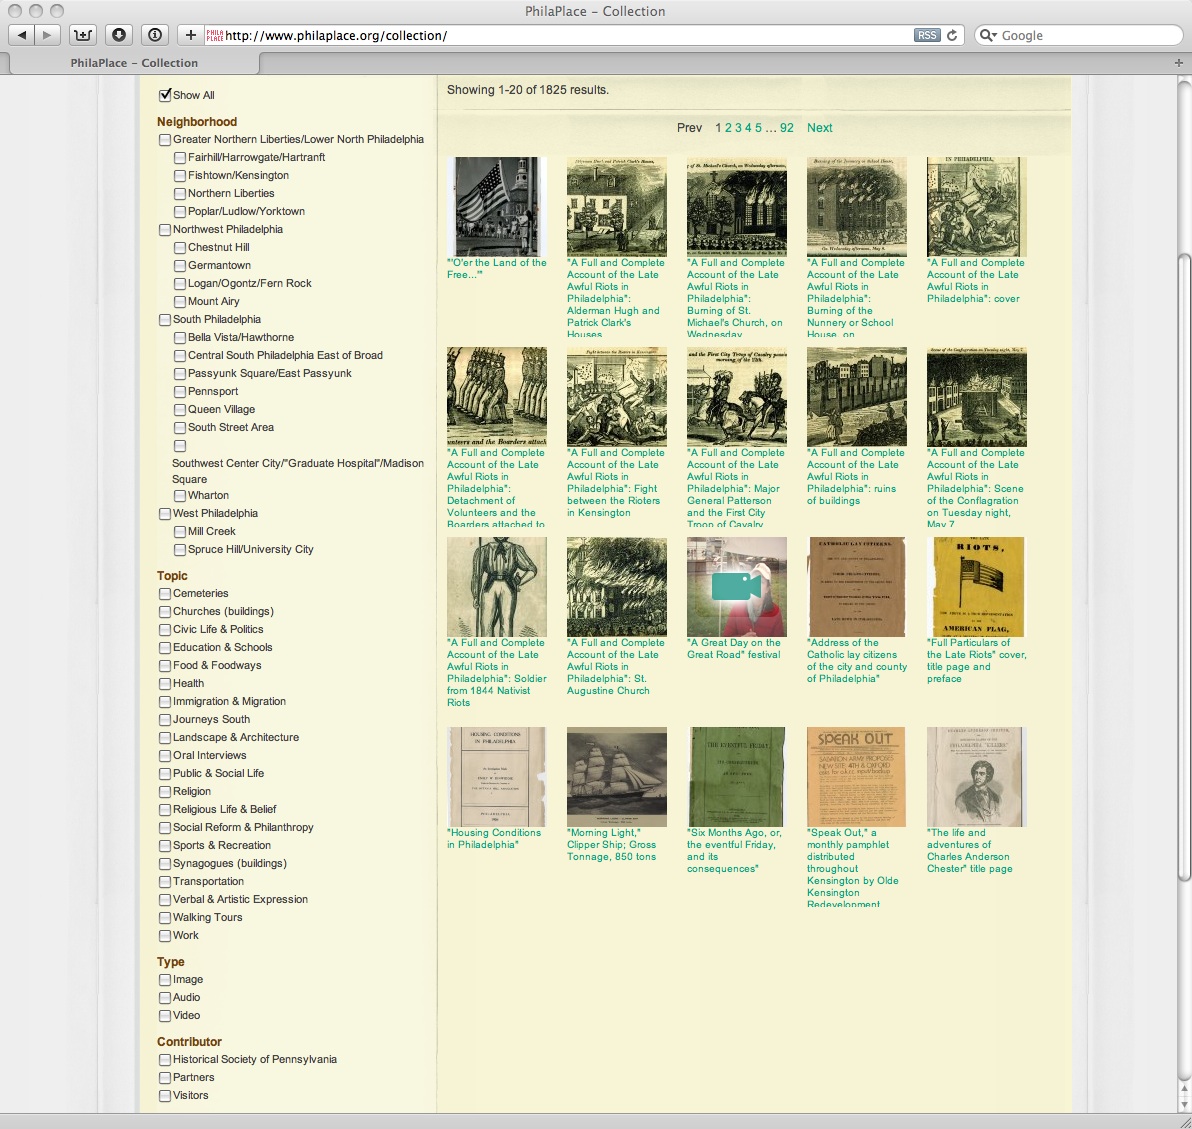This screenshot has width=1192, height=1129.
Task: Tick the Walking Tours topic checkbox
Action: click(x=165, y=918)
